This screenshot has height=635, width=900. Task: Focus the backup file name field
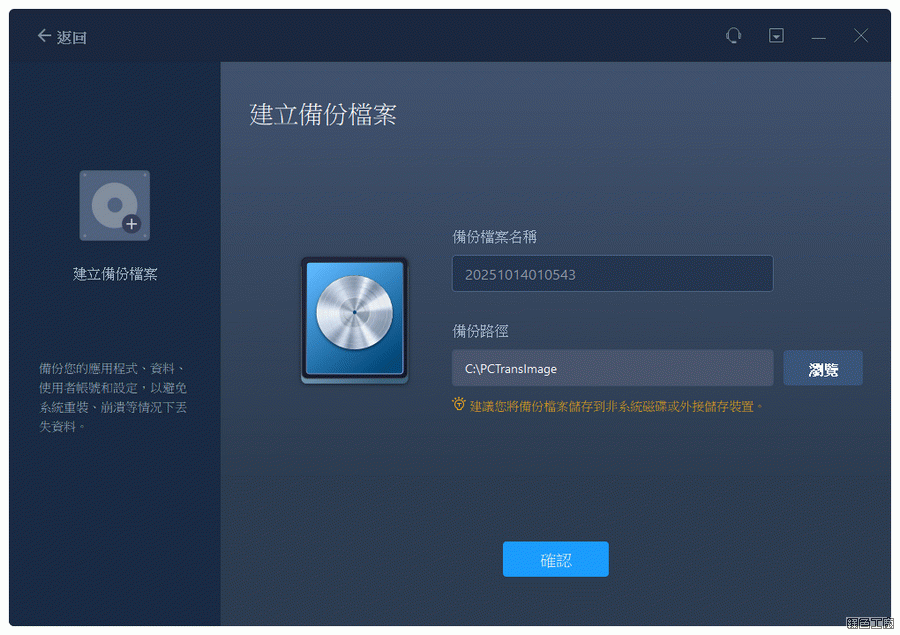click(612, 274)
